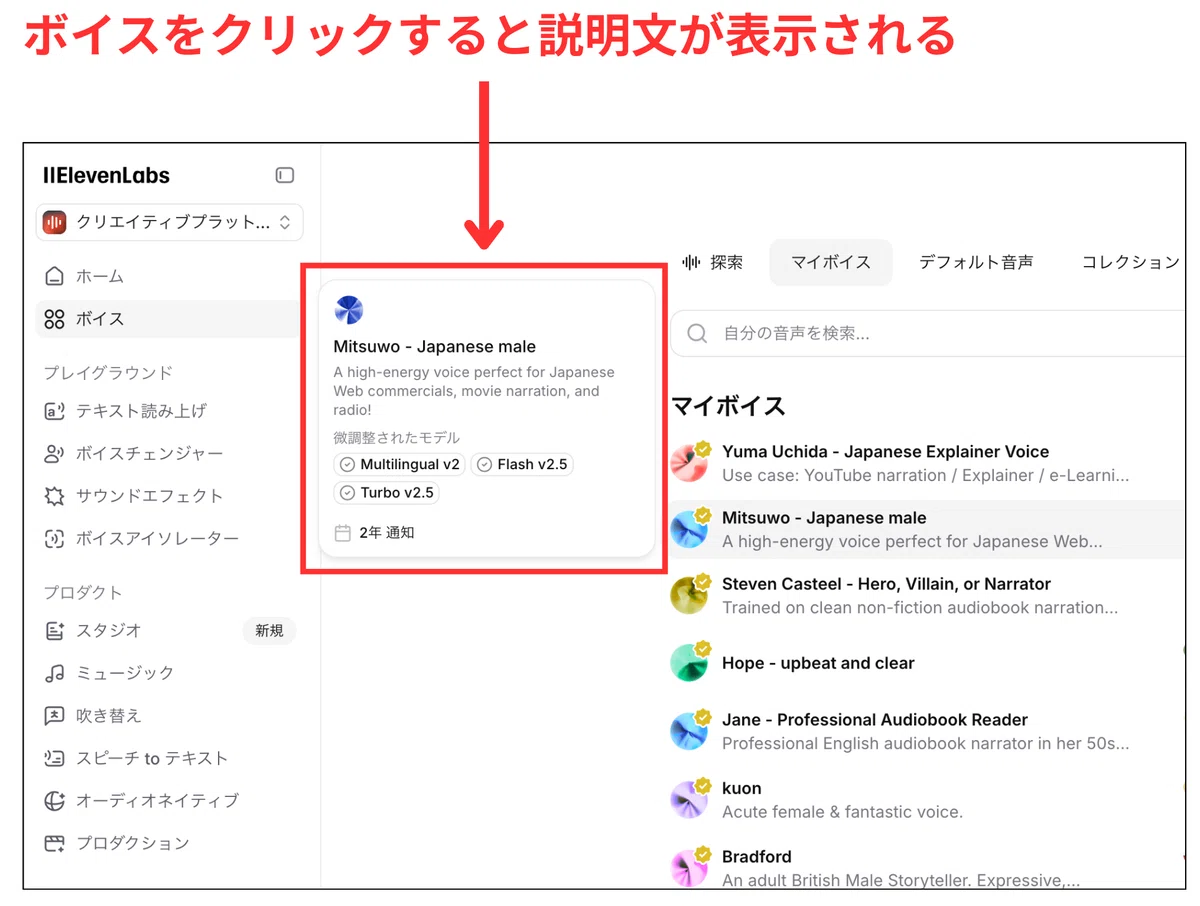Collapse the sidebar with the panel icon
1200x906 pixels.
point(285,176)
